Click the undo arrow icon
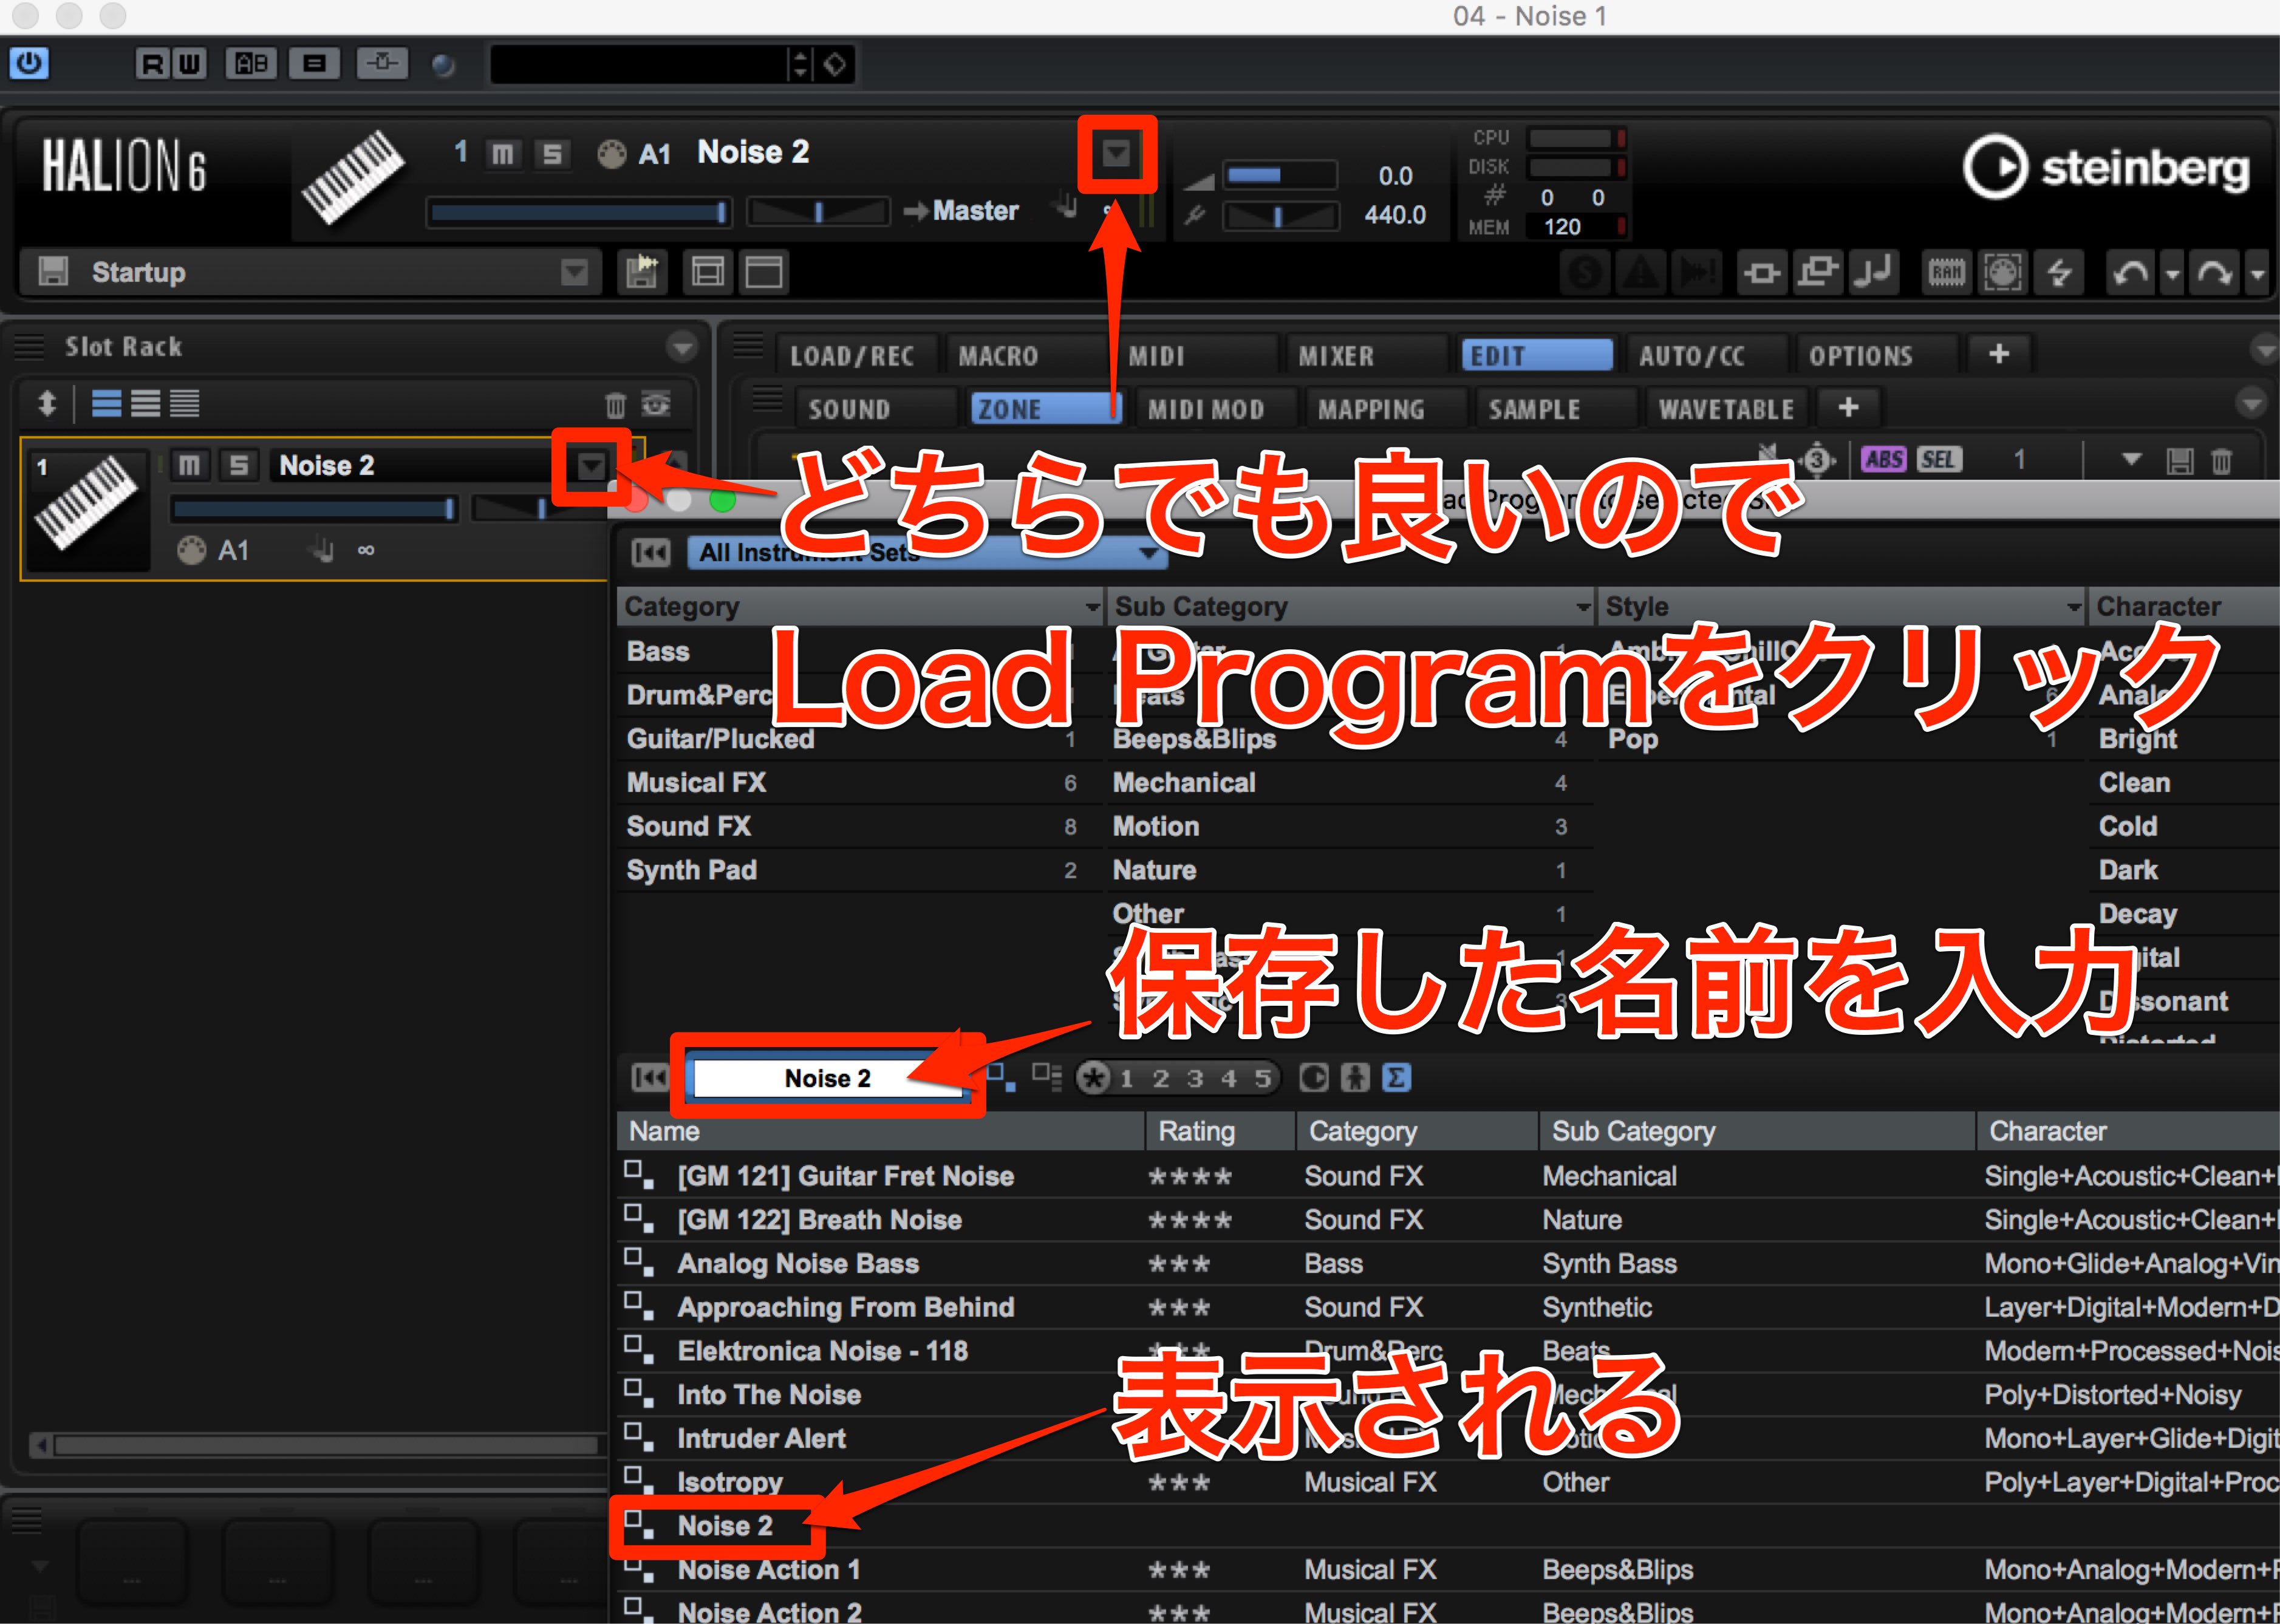The width and height of the screenshot is (2280, 1624). (x=2129, y=272)
